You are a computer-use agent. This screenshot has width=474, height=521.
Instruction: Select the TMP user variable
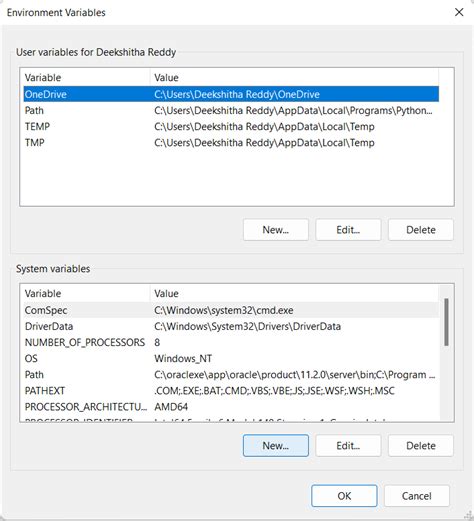tap(231, 143)
